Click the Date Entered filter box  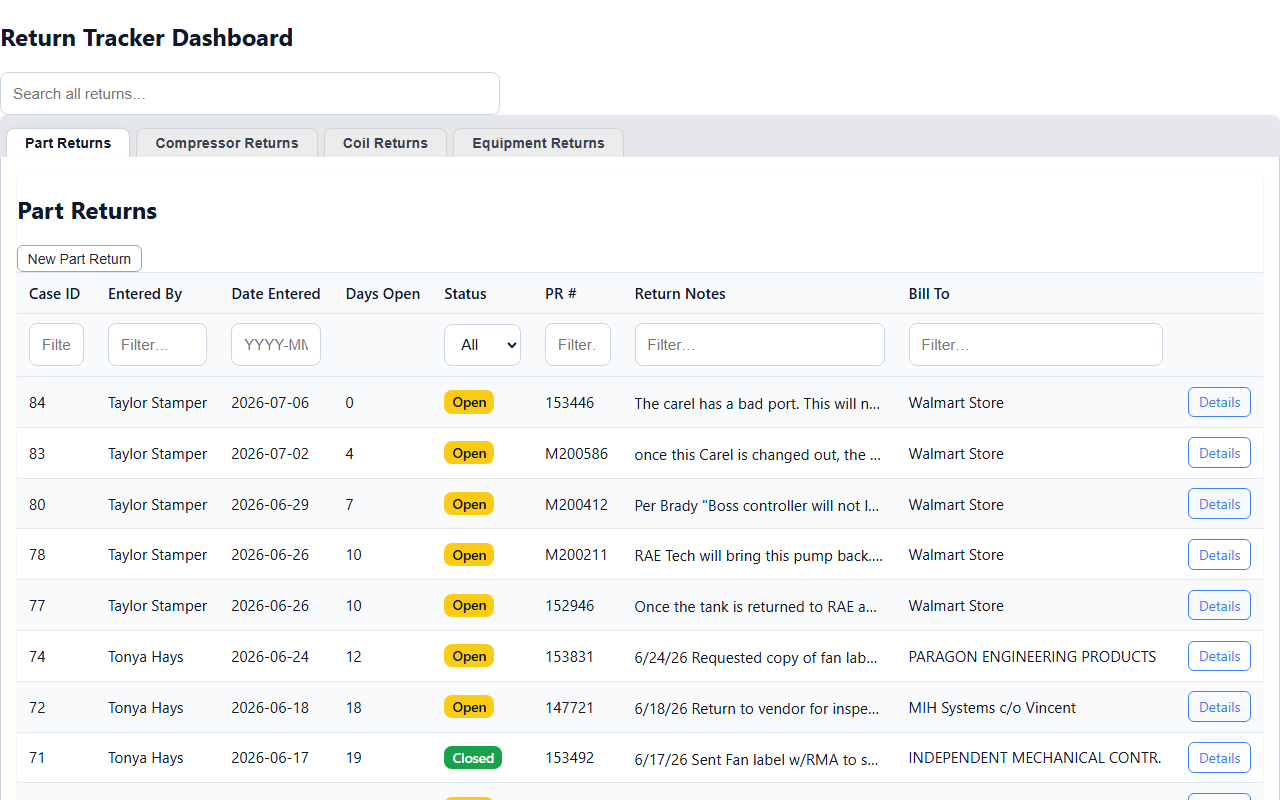[x=276, y=345]
